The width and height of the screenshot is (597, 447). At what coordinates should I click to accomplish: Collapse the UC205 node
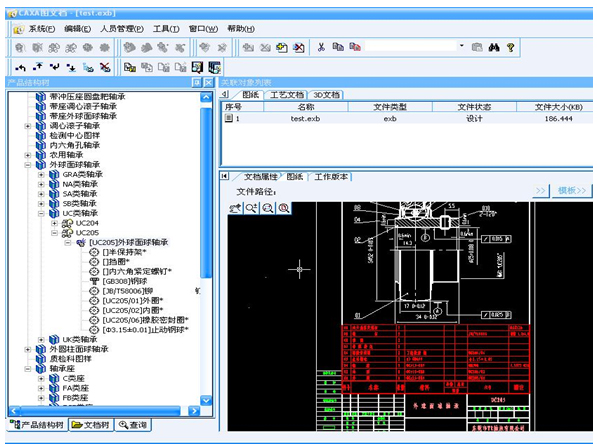54,233
